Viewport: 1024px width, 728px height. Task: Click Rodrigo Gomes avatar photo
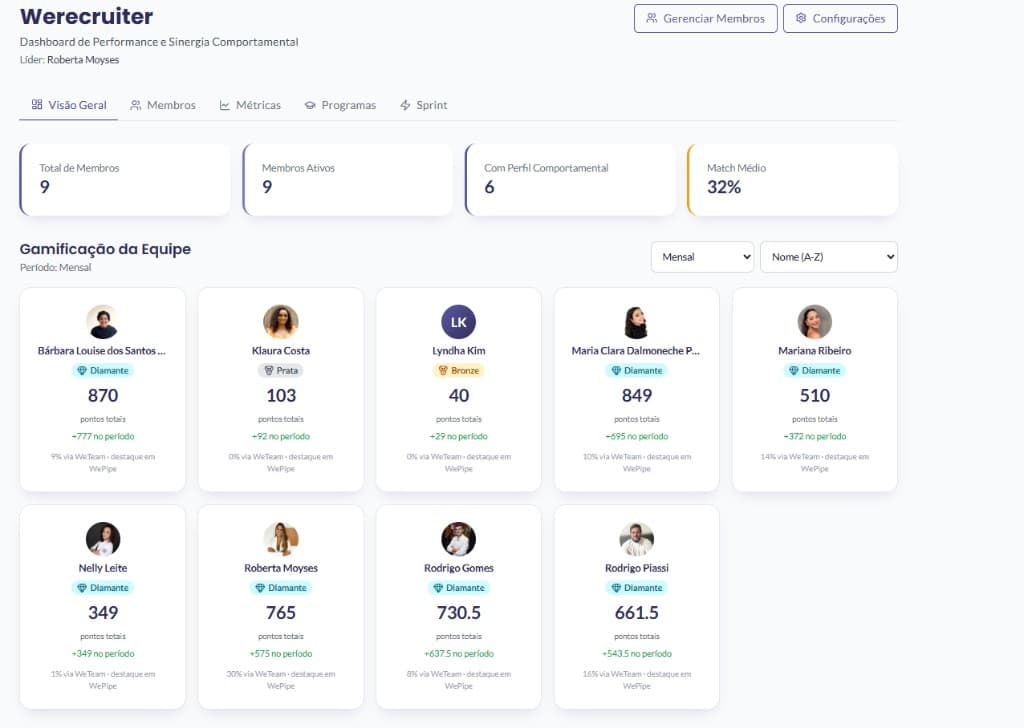click(458, 539)
